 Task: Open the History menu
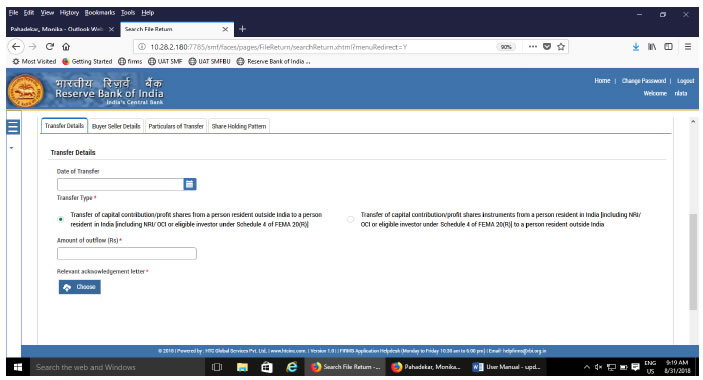pos(69,13)
